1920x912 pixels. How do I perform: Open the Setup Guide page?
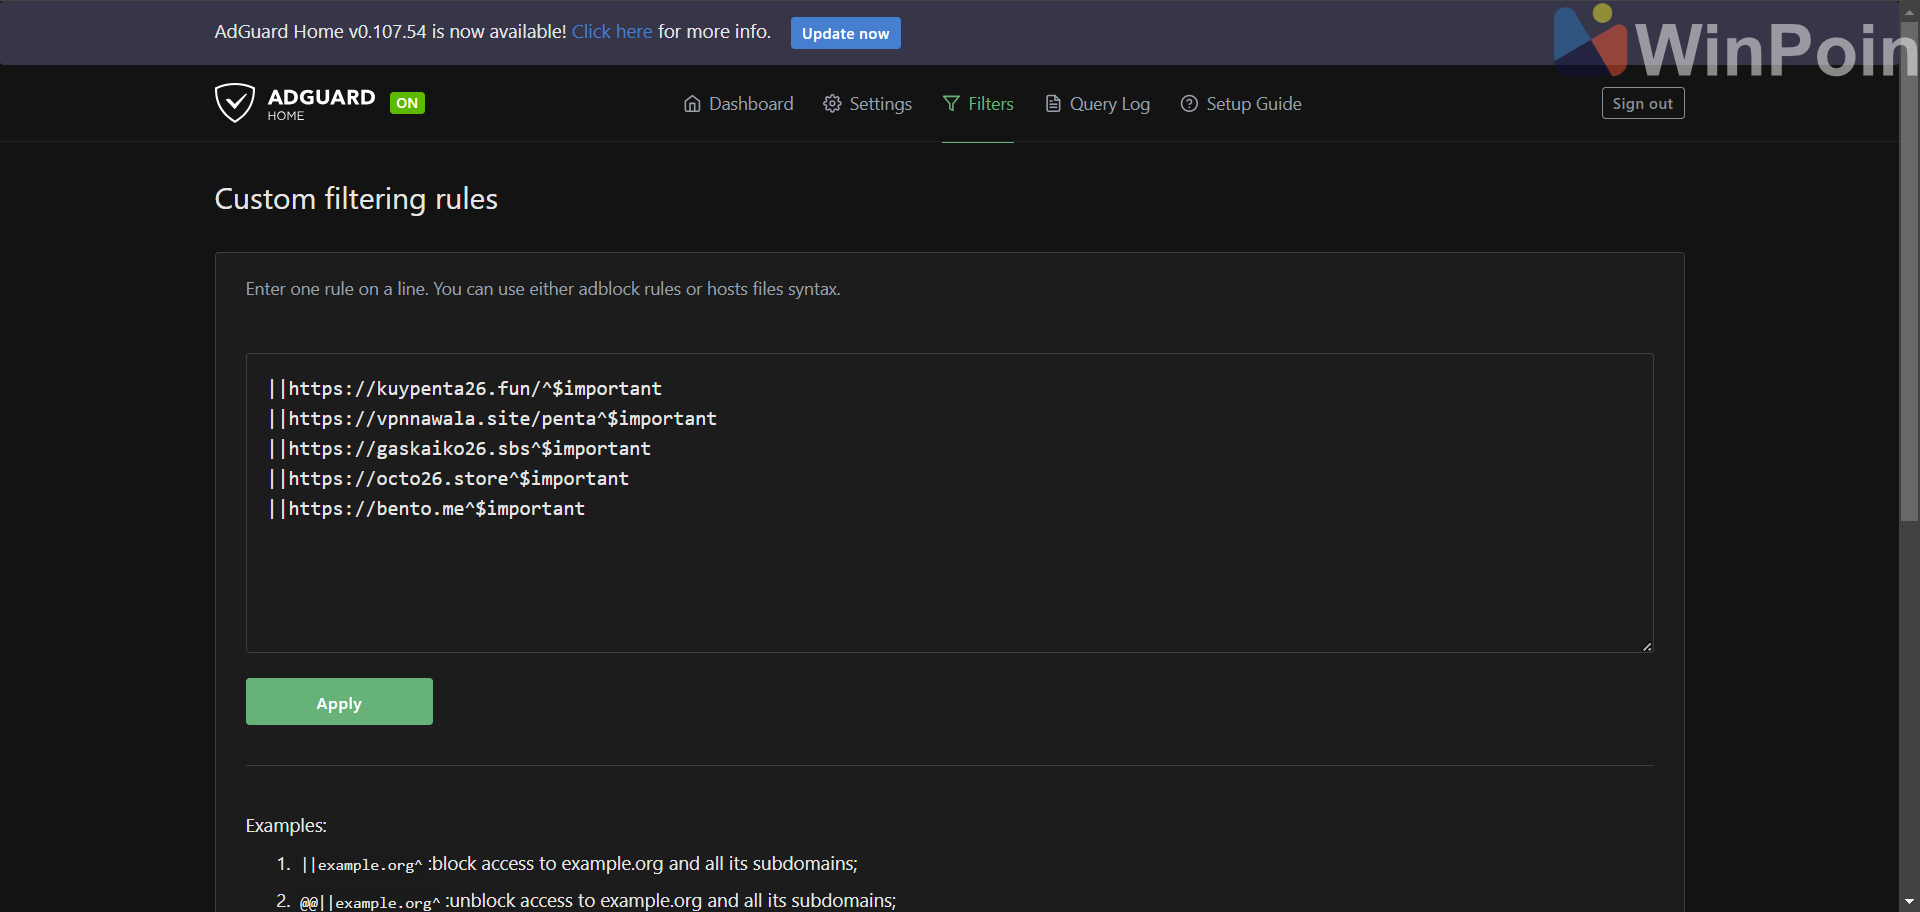[x=1253, y=104]
